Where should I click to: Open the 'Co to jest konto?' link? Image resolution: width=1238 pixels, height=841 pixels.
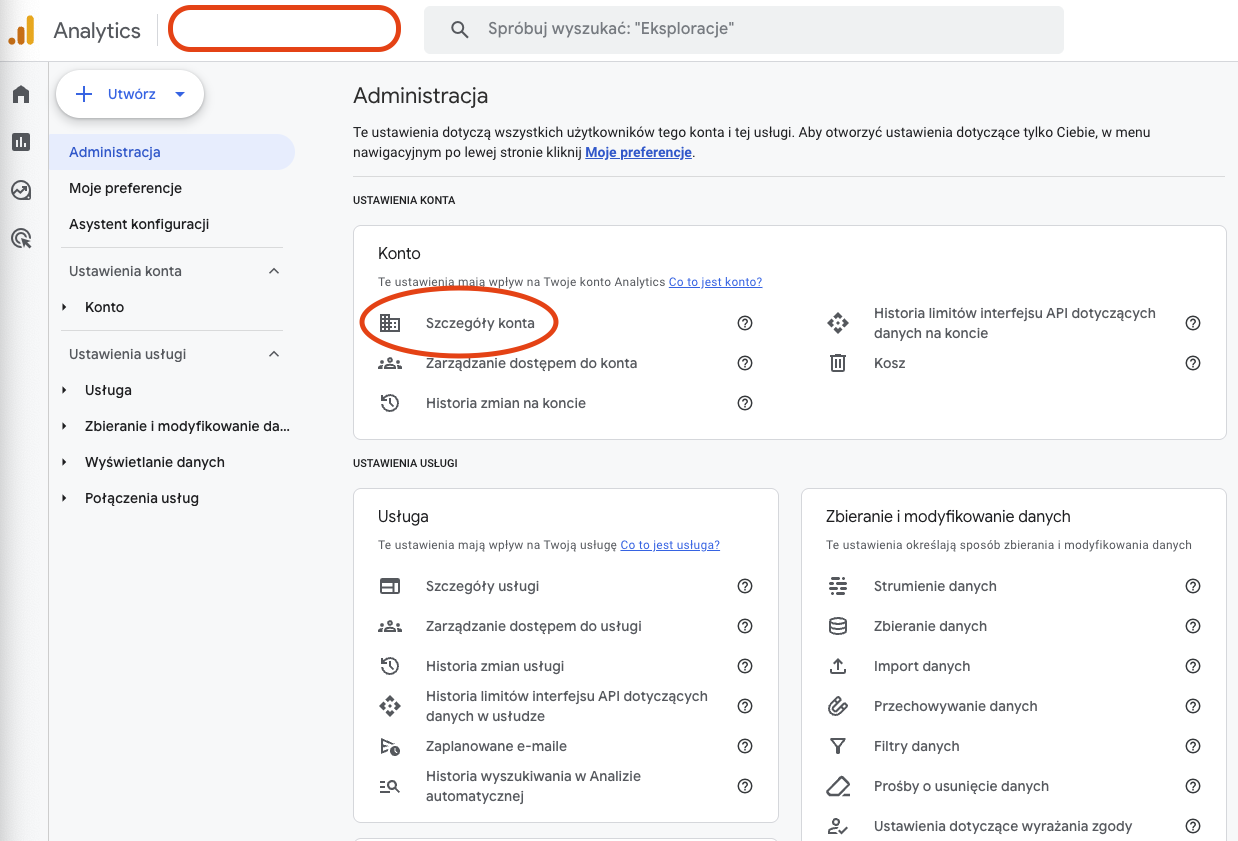click(x=714, y=282)
